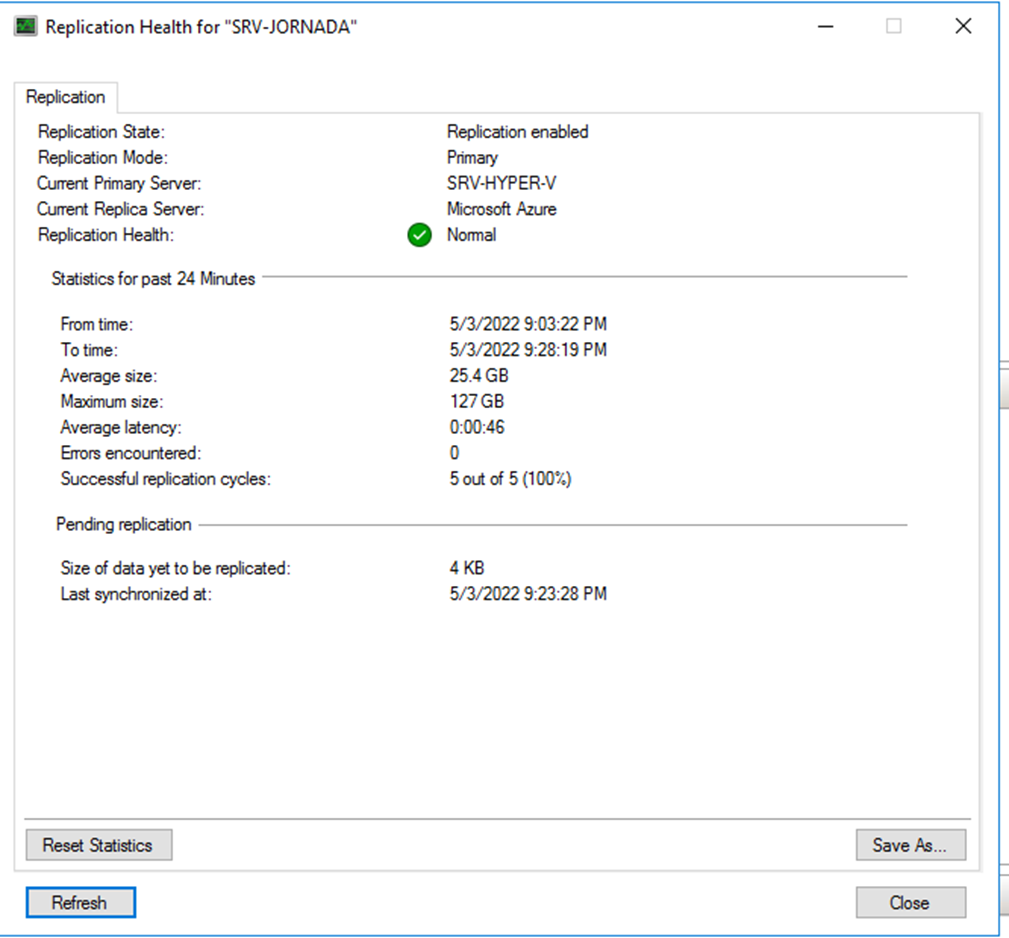
Task: Click the last synchronized value 9:23:28 PM
Action: (x=528, y=594)
